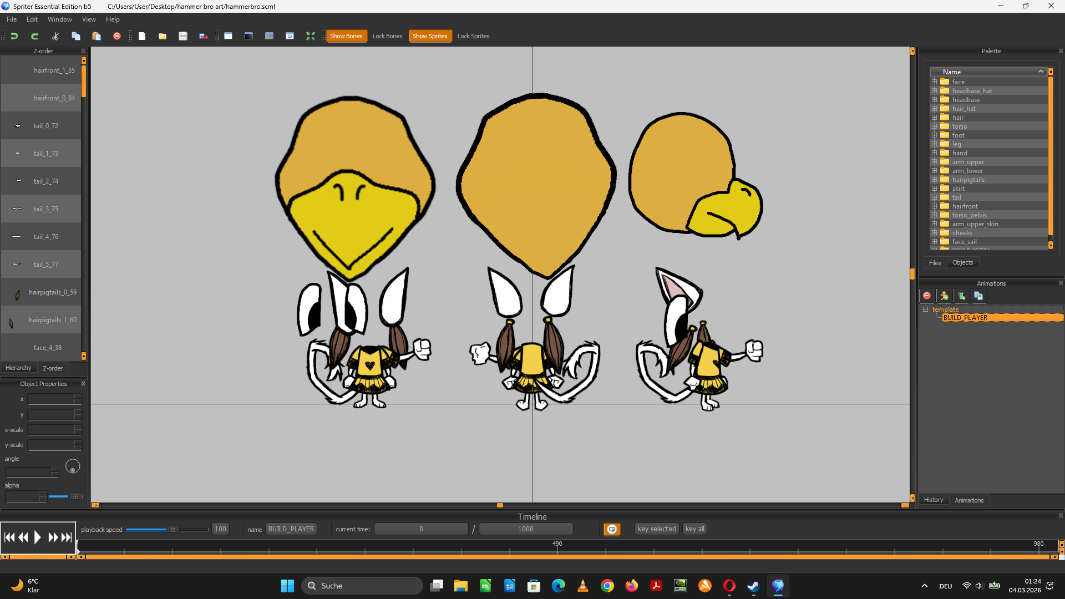This screenshot has width=1065, height=599.
Task: Expand the hair folder
Action: coord(934,117)
